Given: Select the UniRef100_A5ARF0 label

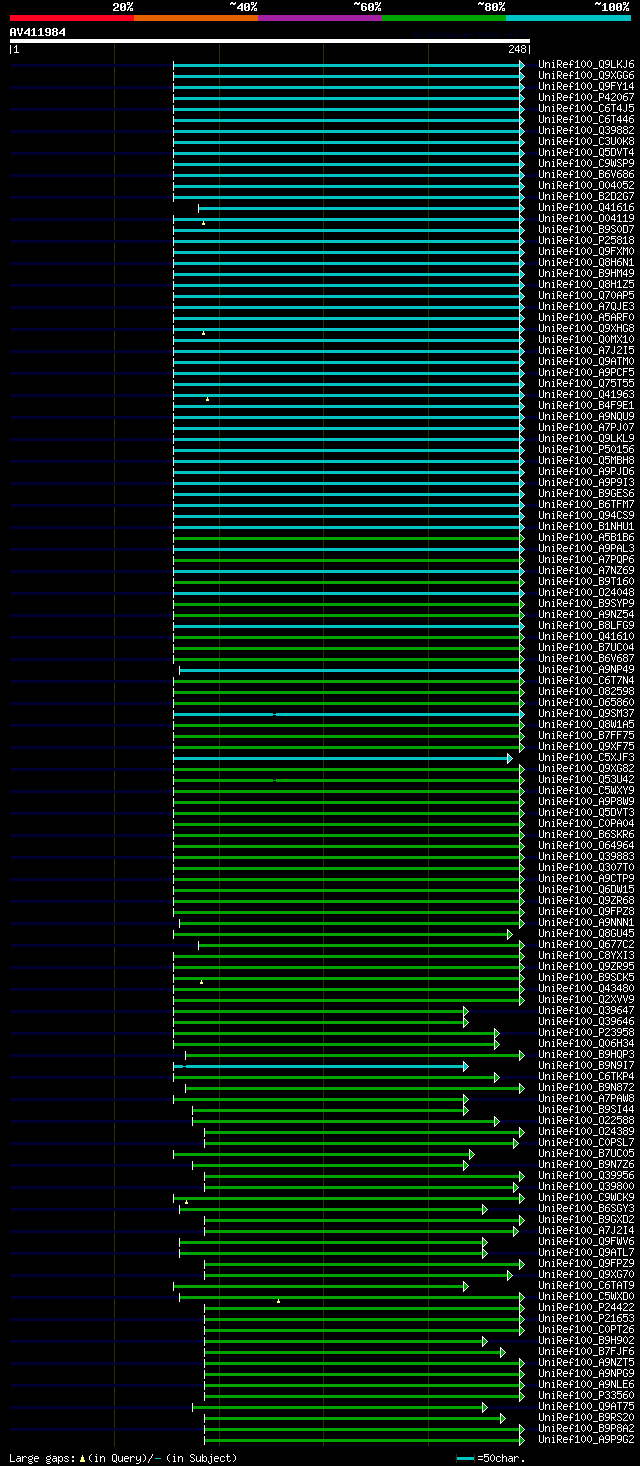Looking at the screenshot, I should click(x=586, y=317).
